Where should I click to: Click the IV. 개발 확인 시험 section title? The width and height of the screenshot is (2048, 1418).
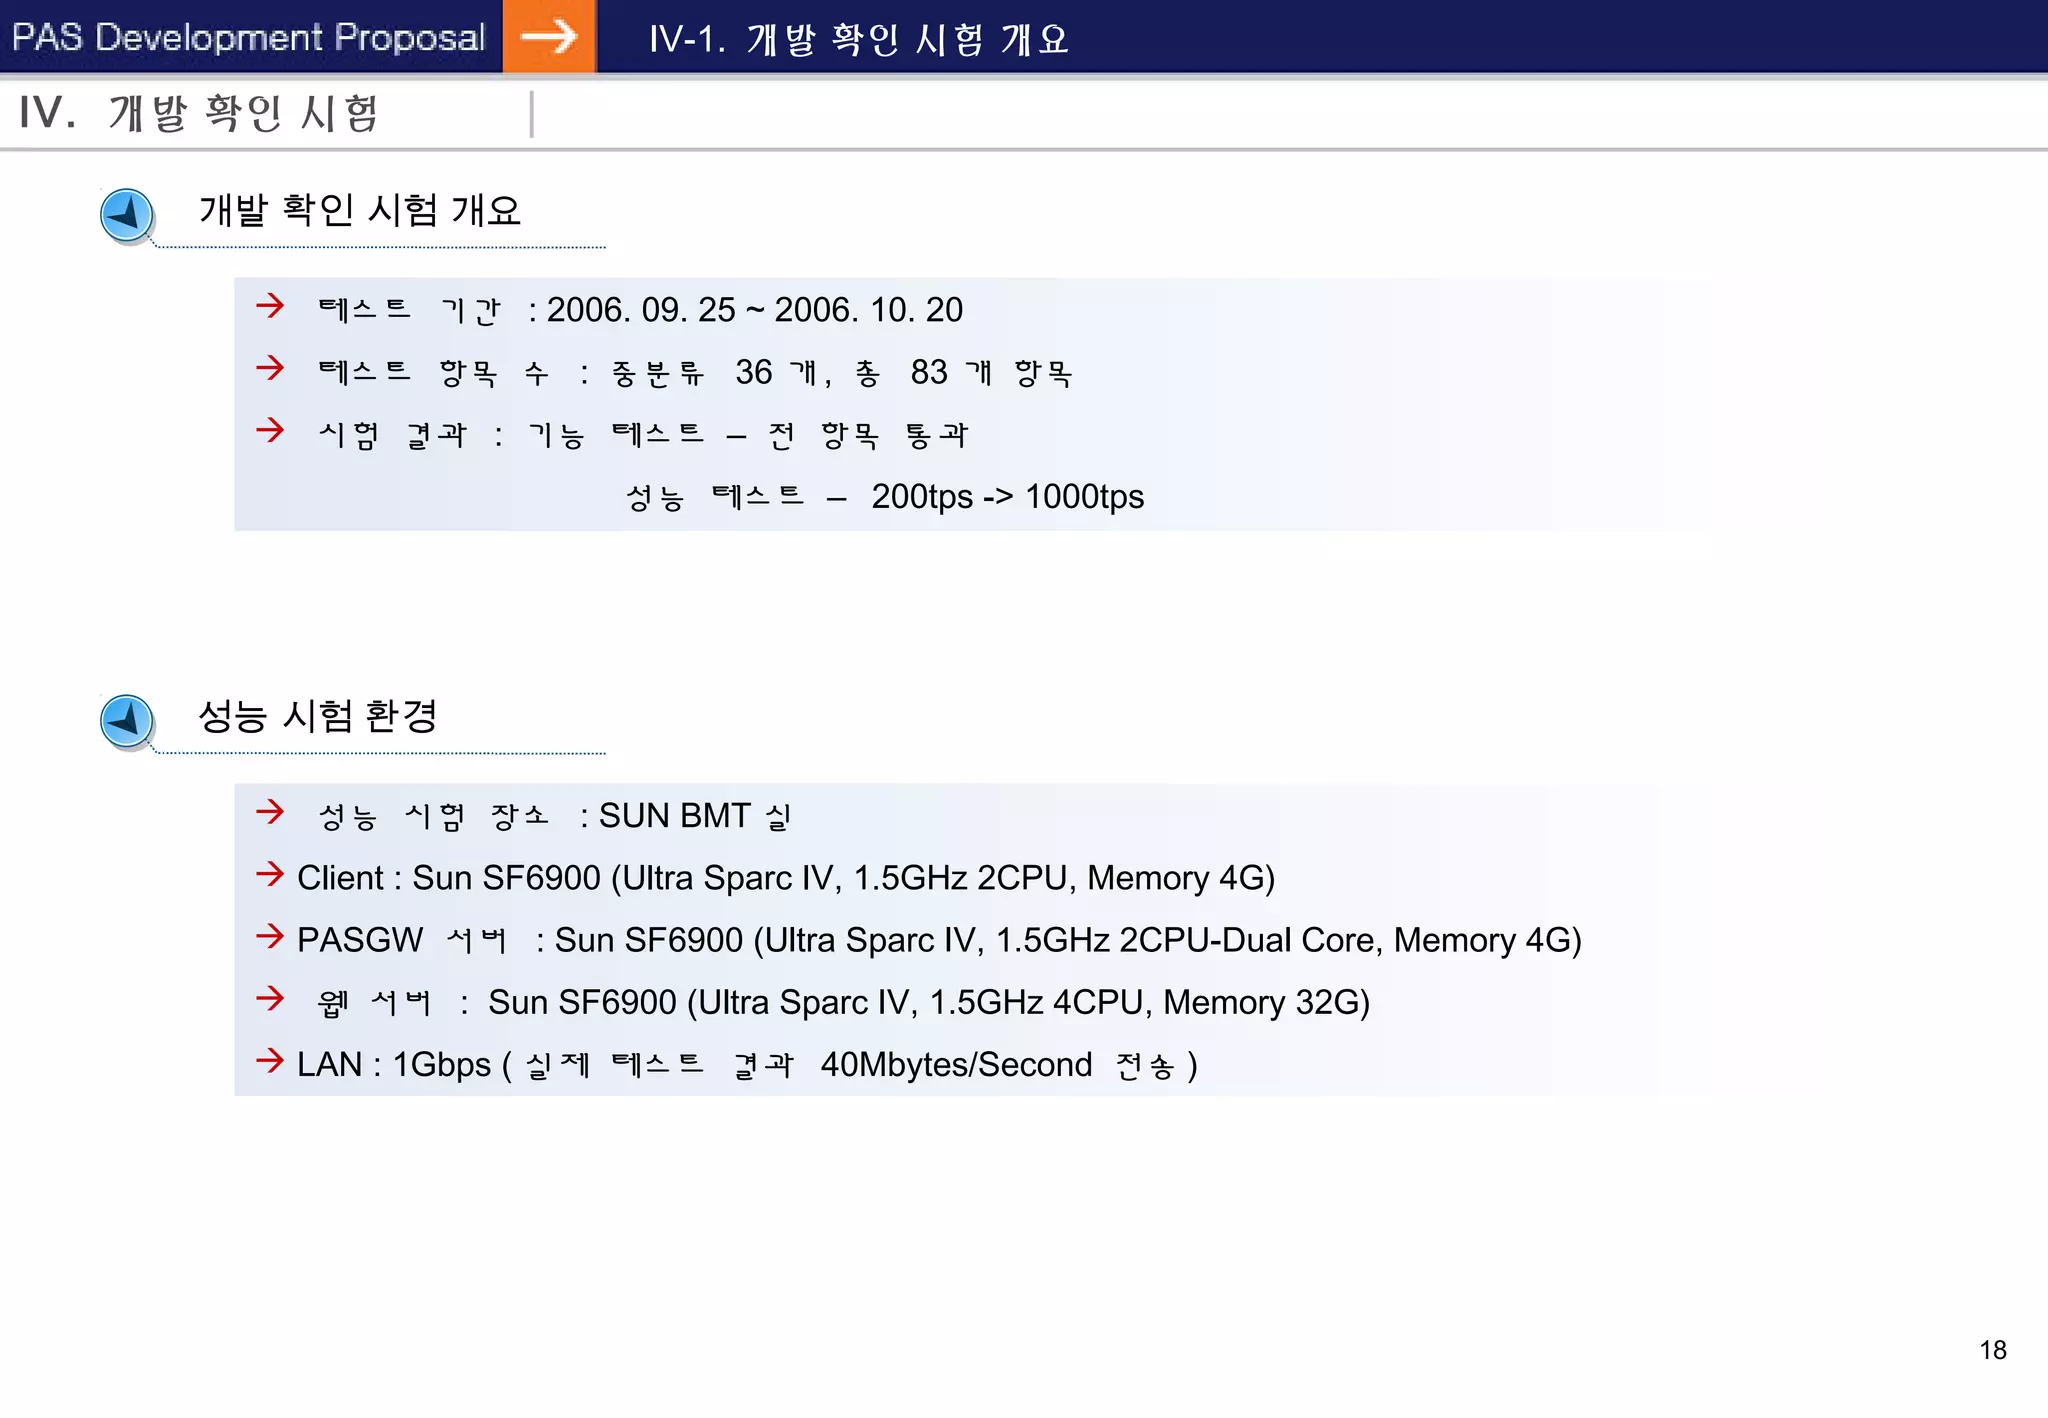[x=198, y=112]
